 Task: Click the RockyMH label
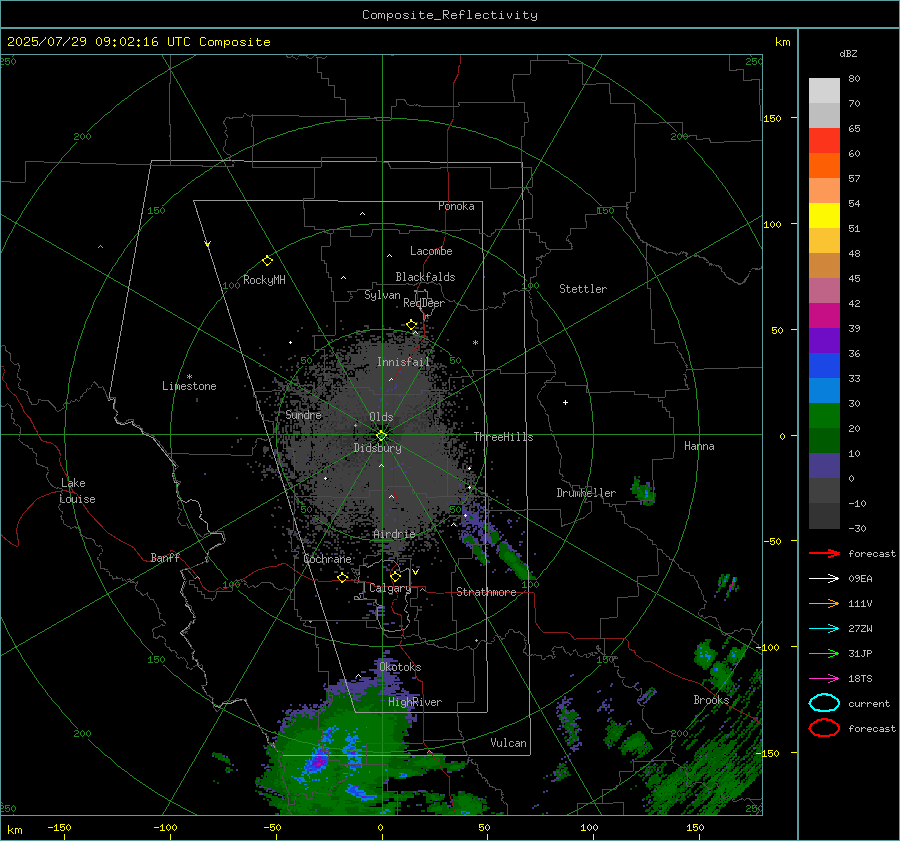(x=264, y=280)
